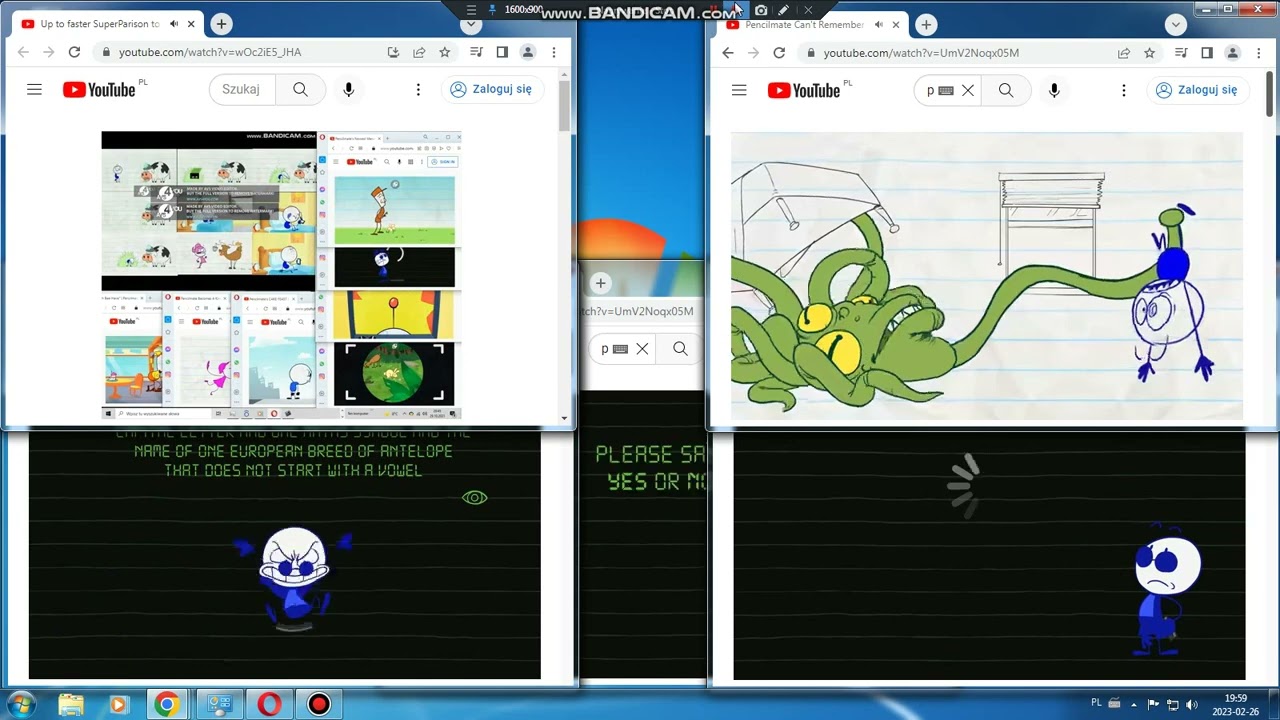Open YouTube settings dots in right window
The height and width of the screenshot is (720, 1280).
1123,90
